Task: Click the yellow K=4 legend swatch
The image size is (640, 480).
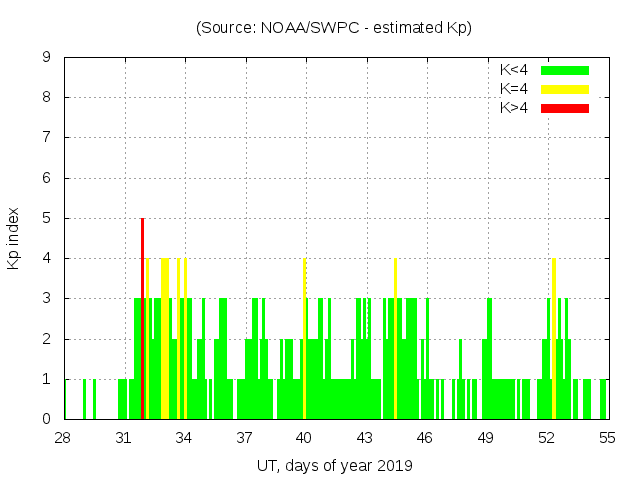Action: point(565,89)
